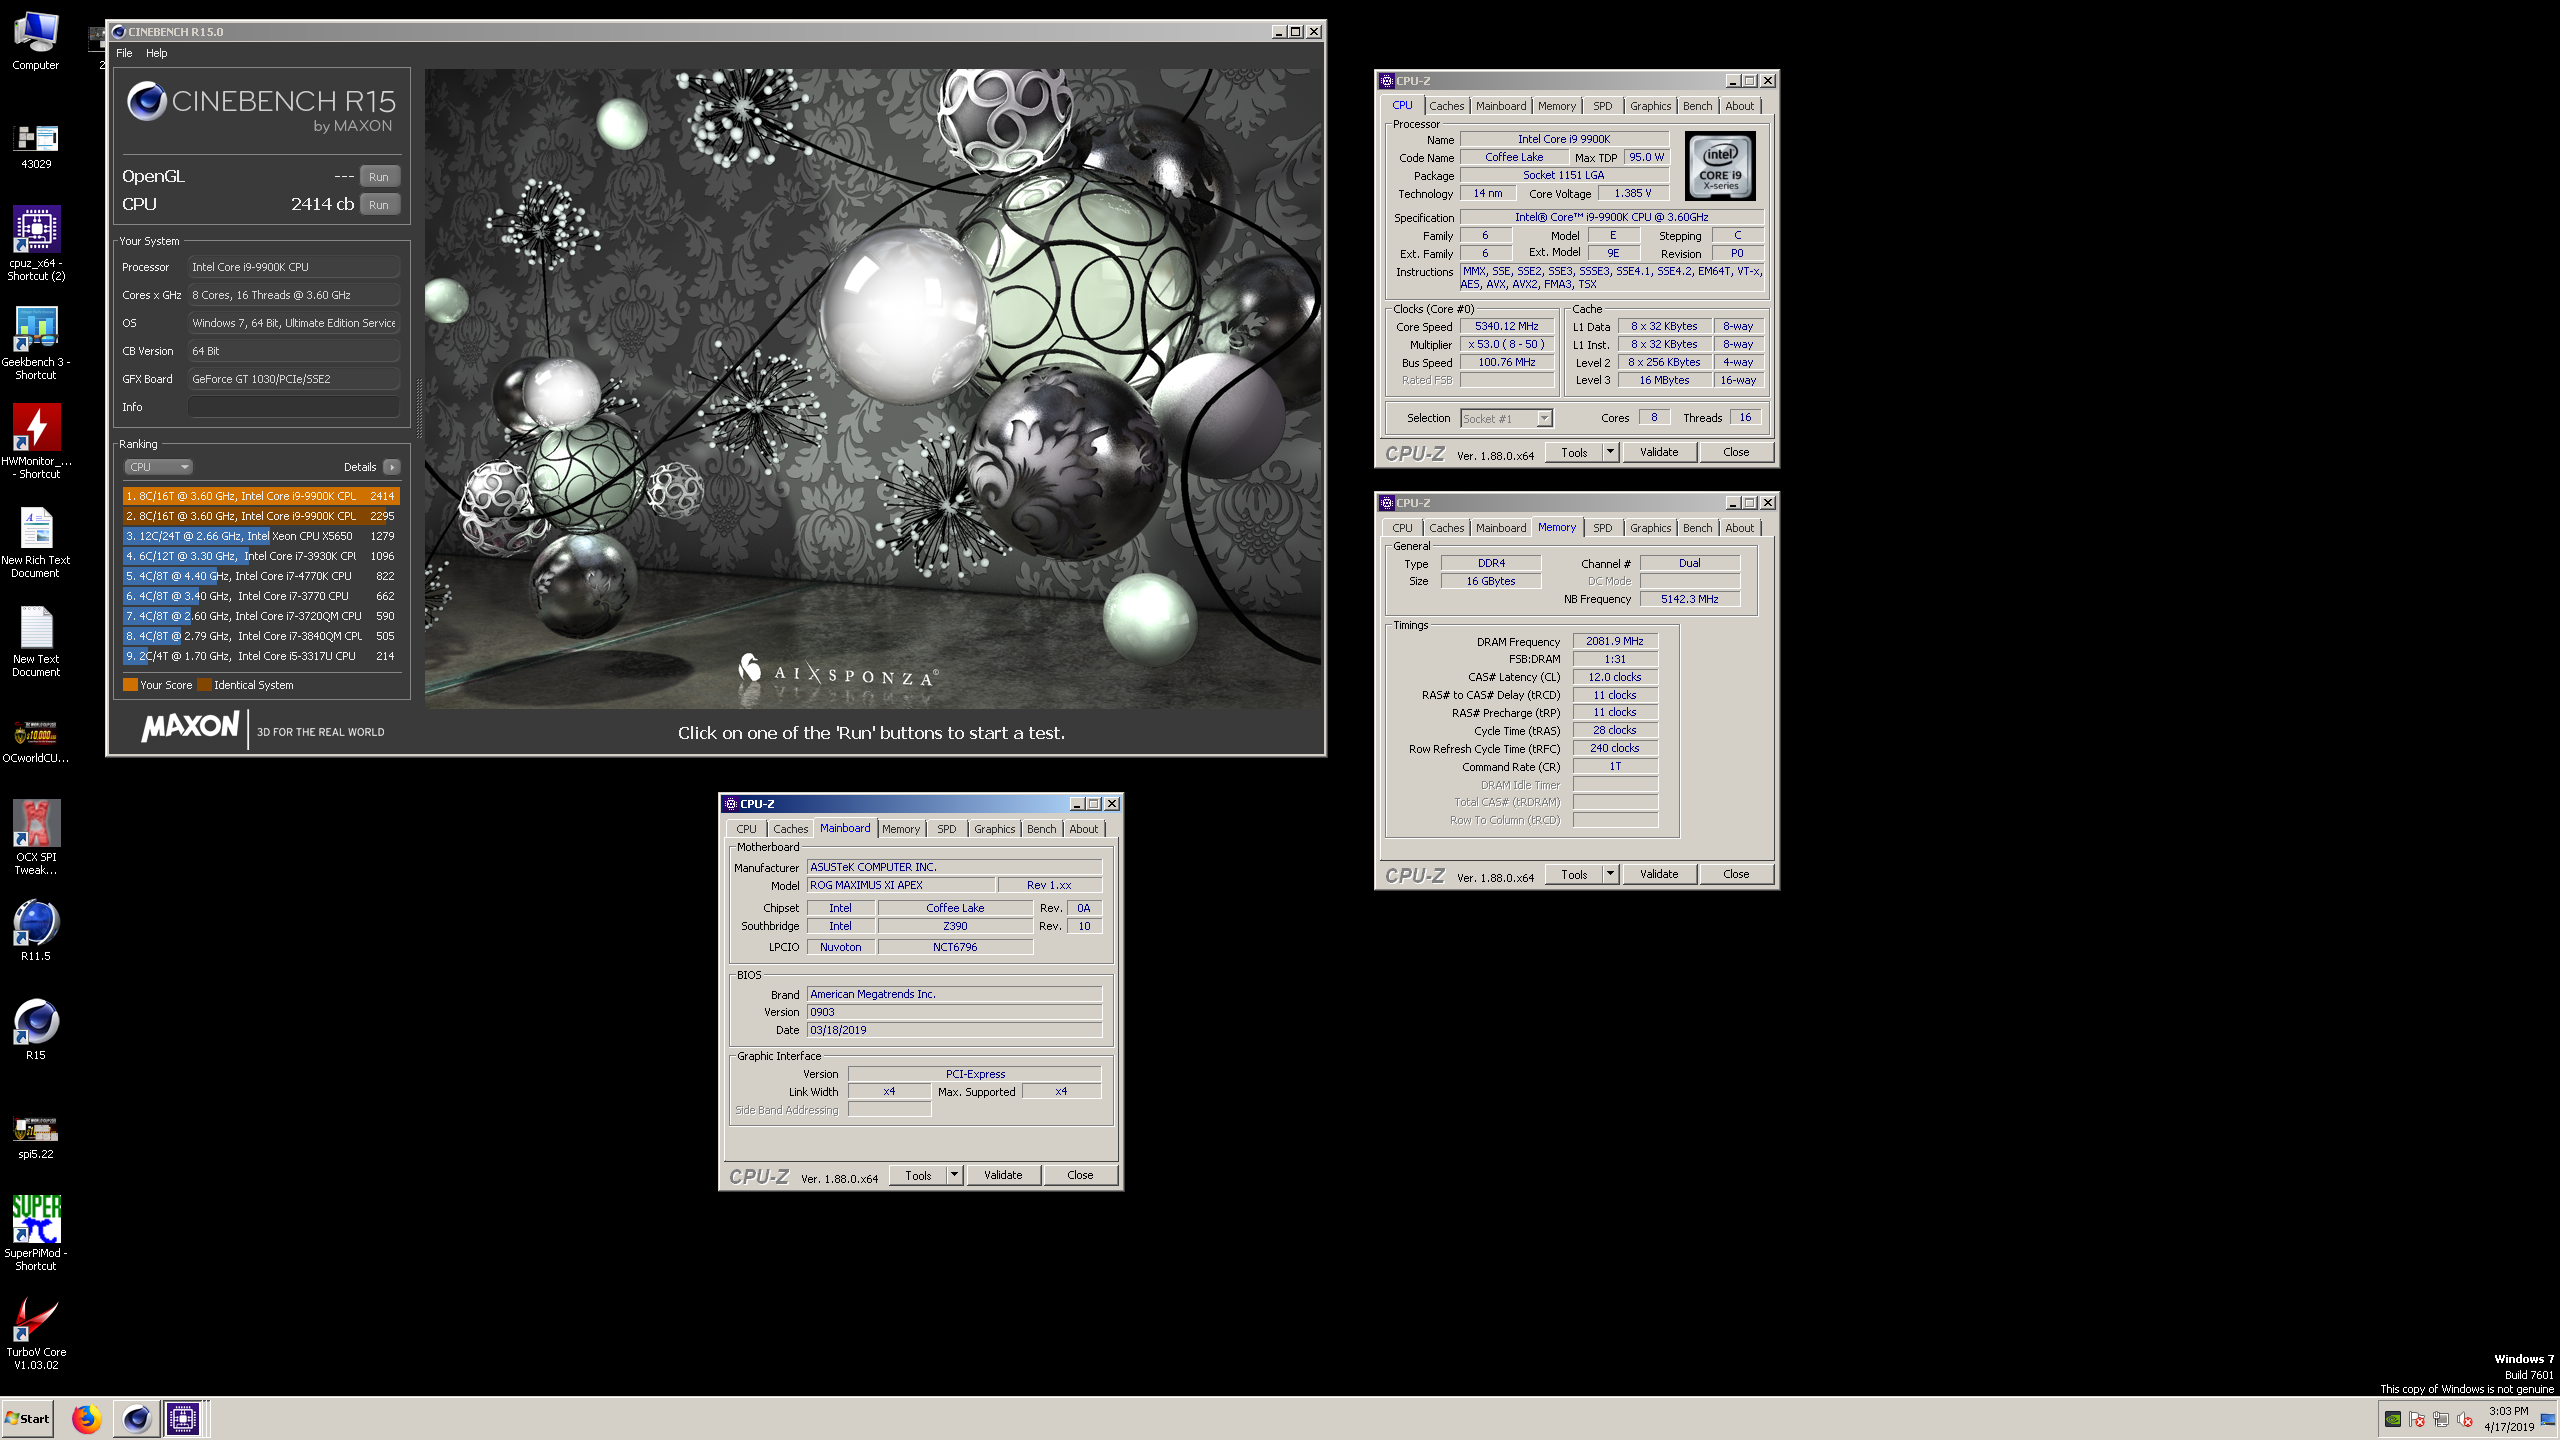
Task: Open the File menu in Cinebench
Action: pos(124,53)
